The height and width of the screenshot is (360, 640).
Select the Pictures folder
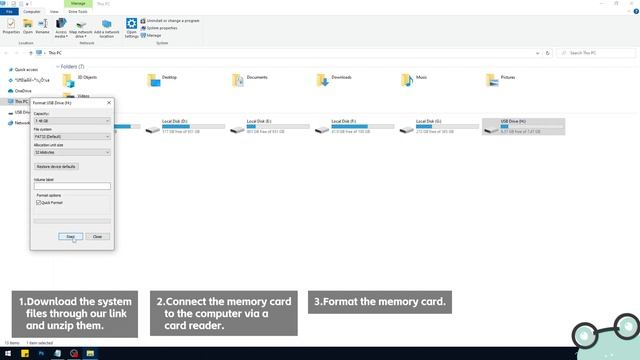pyautogui.click(x=501, y=80)
